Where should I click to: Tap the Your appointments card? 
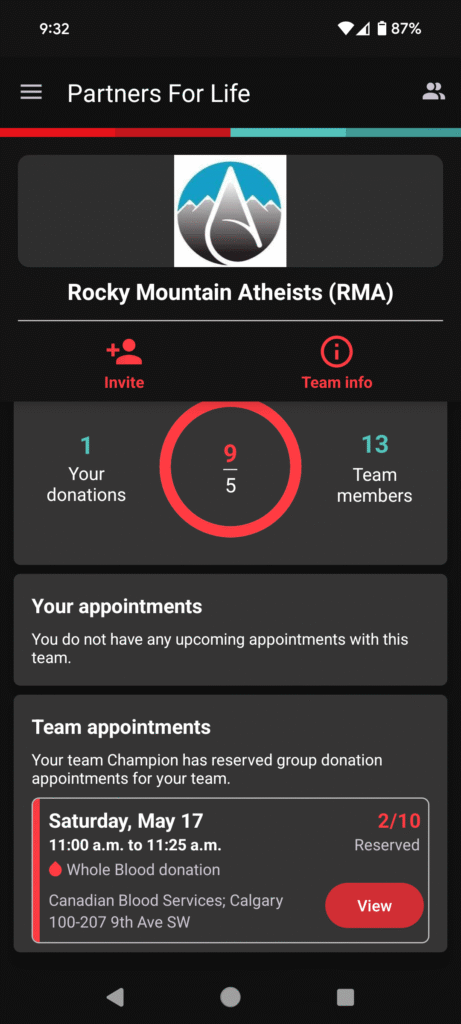(x=230, y=630)
